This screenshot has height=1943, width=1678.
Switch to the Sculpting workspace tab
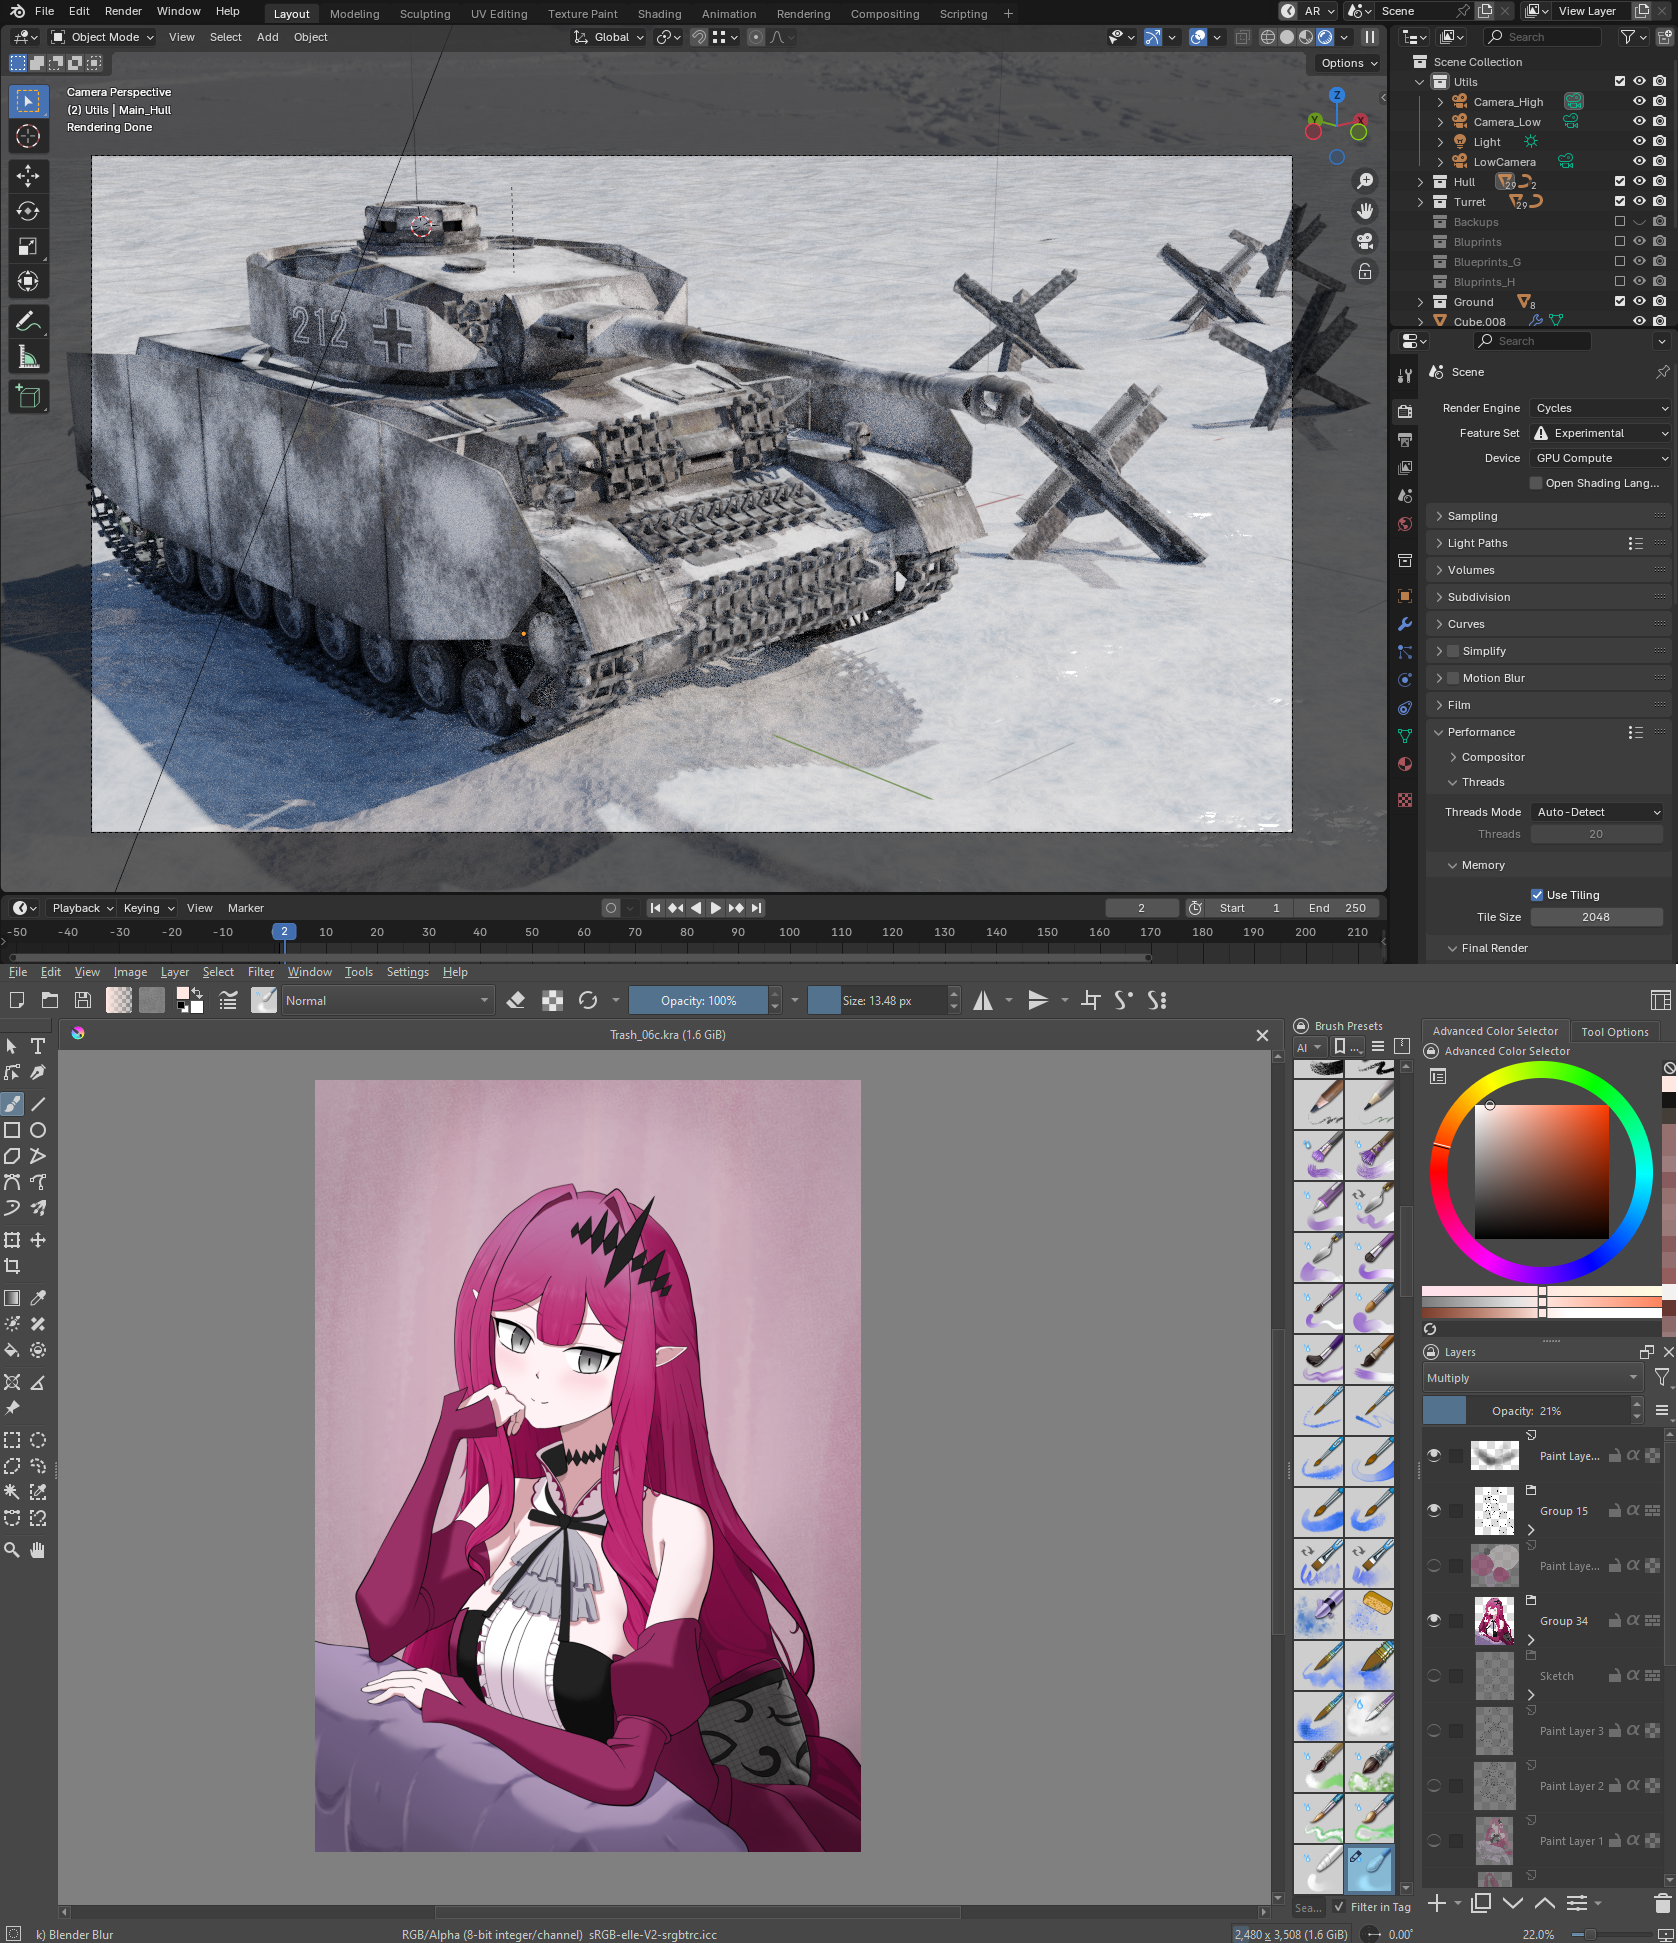click(425, 14)
